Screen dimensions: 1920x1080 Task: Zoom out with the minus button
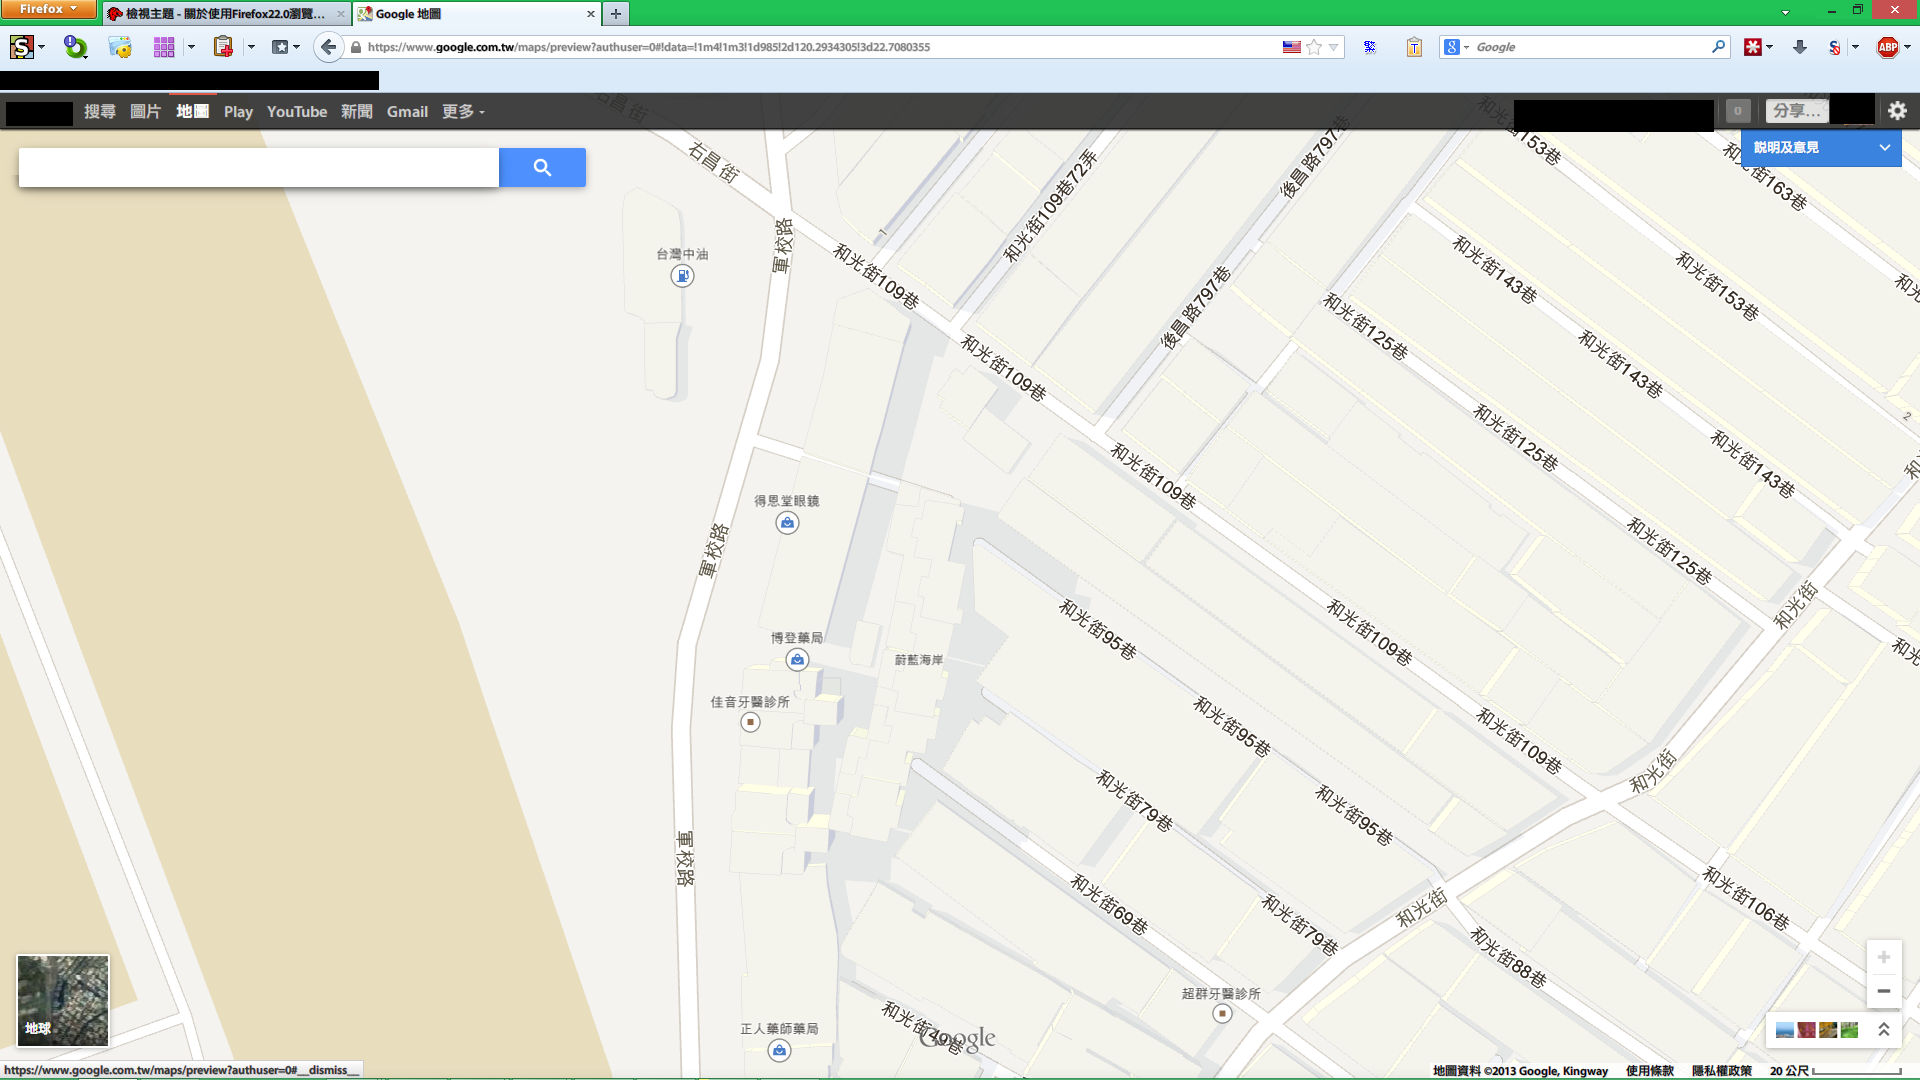click(1883, 991)
